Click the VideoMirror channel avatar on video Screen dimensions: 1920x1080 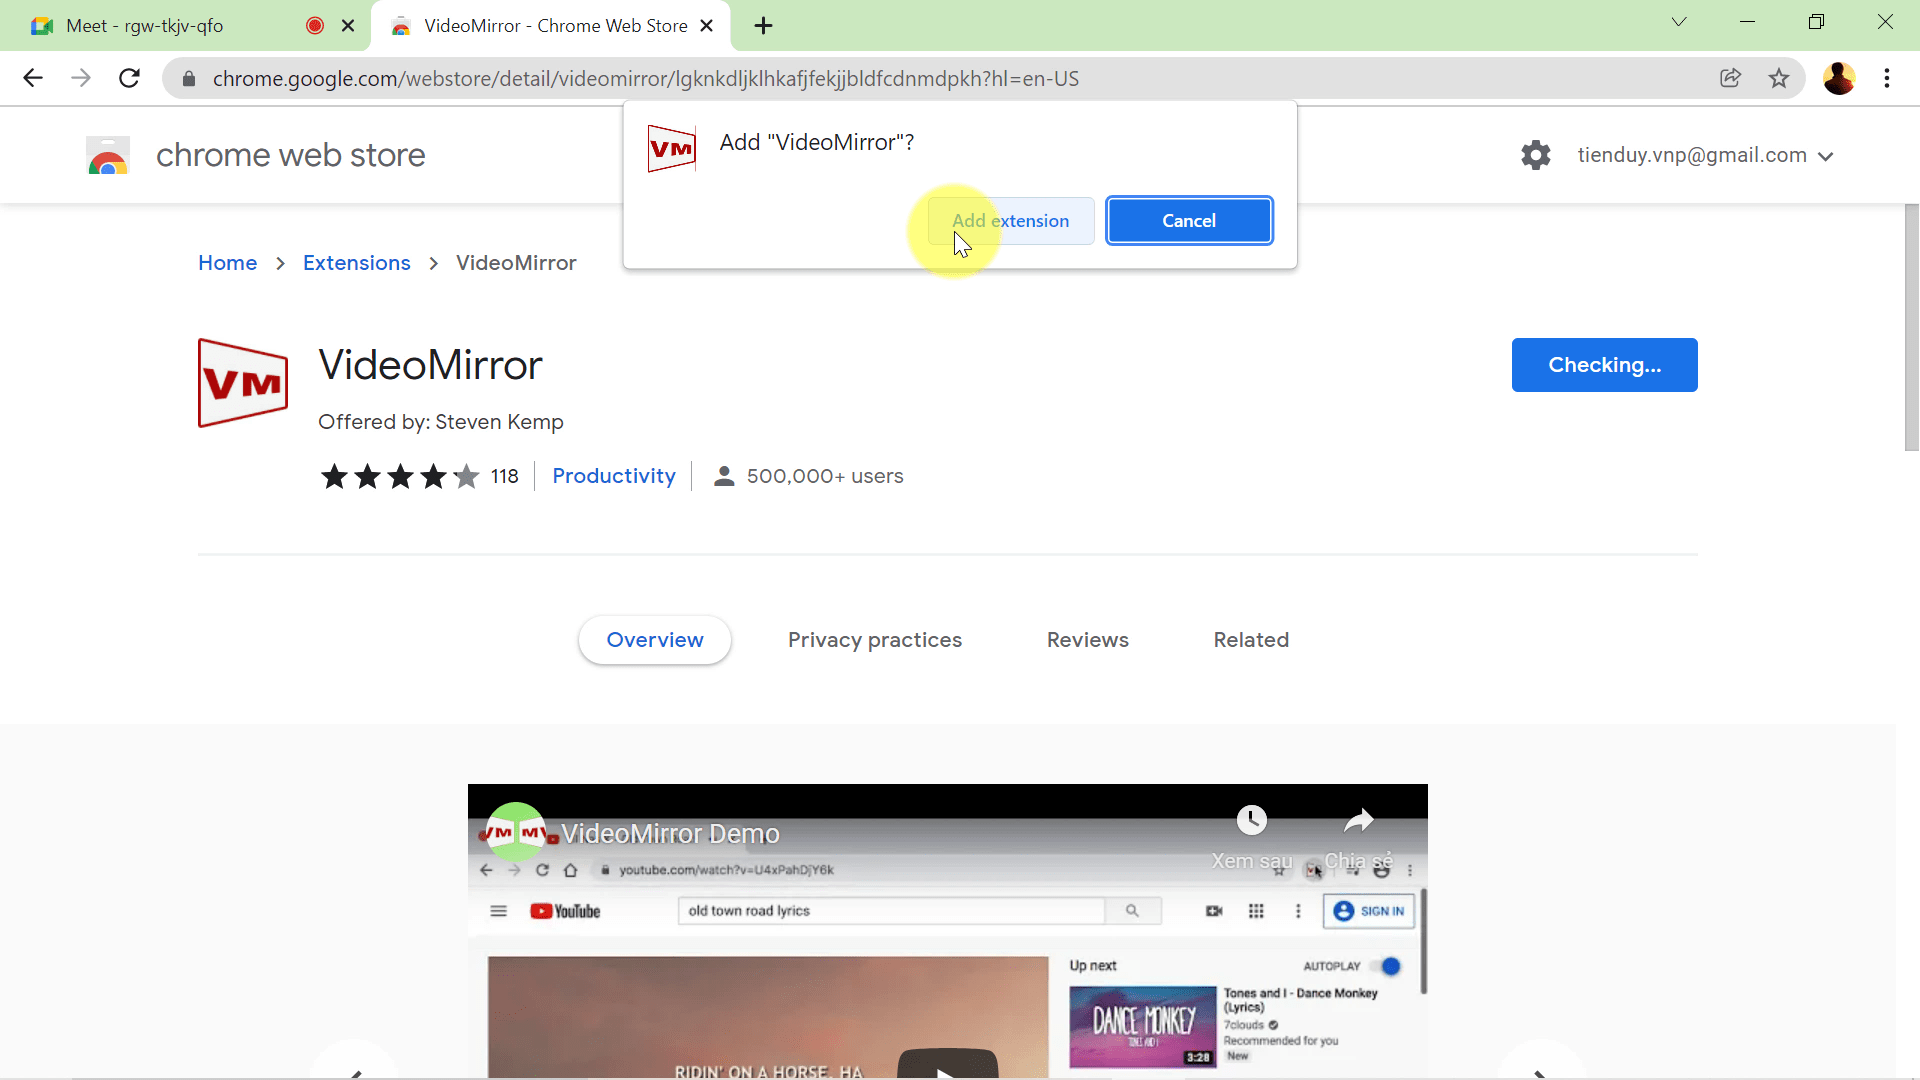(516, 832)
